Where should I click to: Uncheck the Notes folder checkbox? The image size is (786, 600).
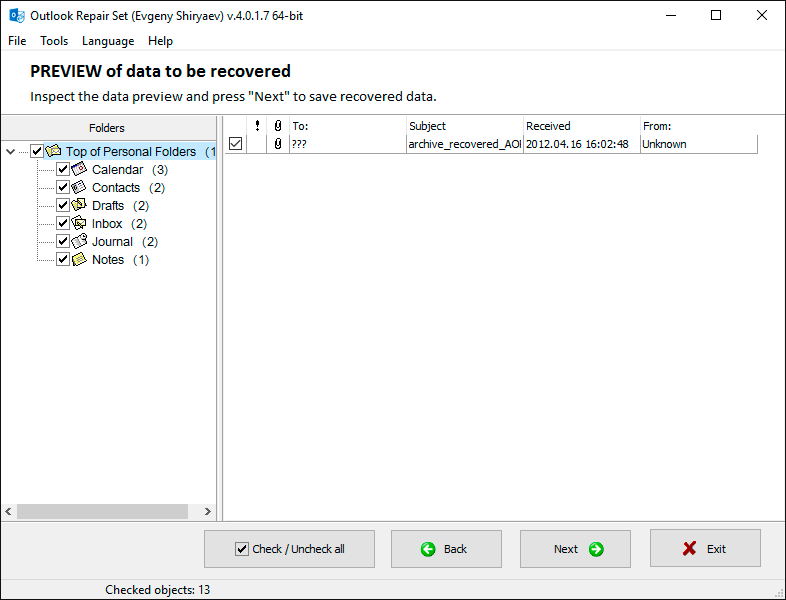pyautogui.click(x=63, y=259)
